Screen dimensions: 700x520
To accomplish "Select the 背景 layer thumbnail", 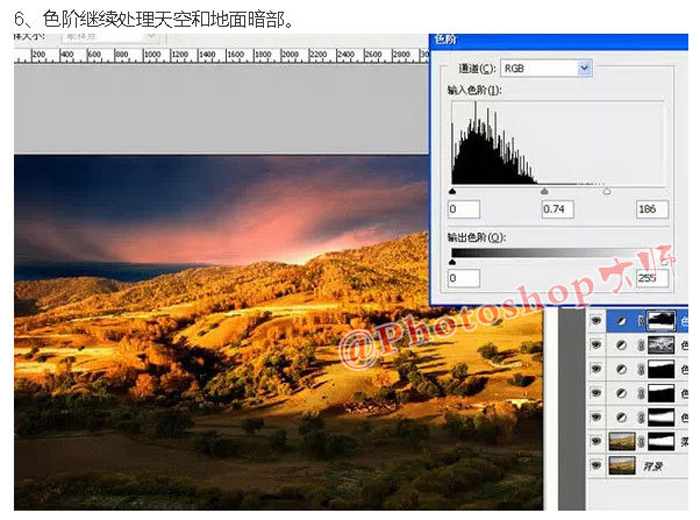I will point(623,465).
